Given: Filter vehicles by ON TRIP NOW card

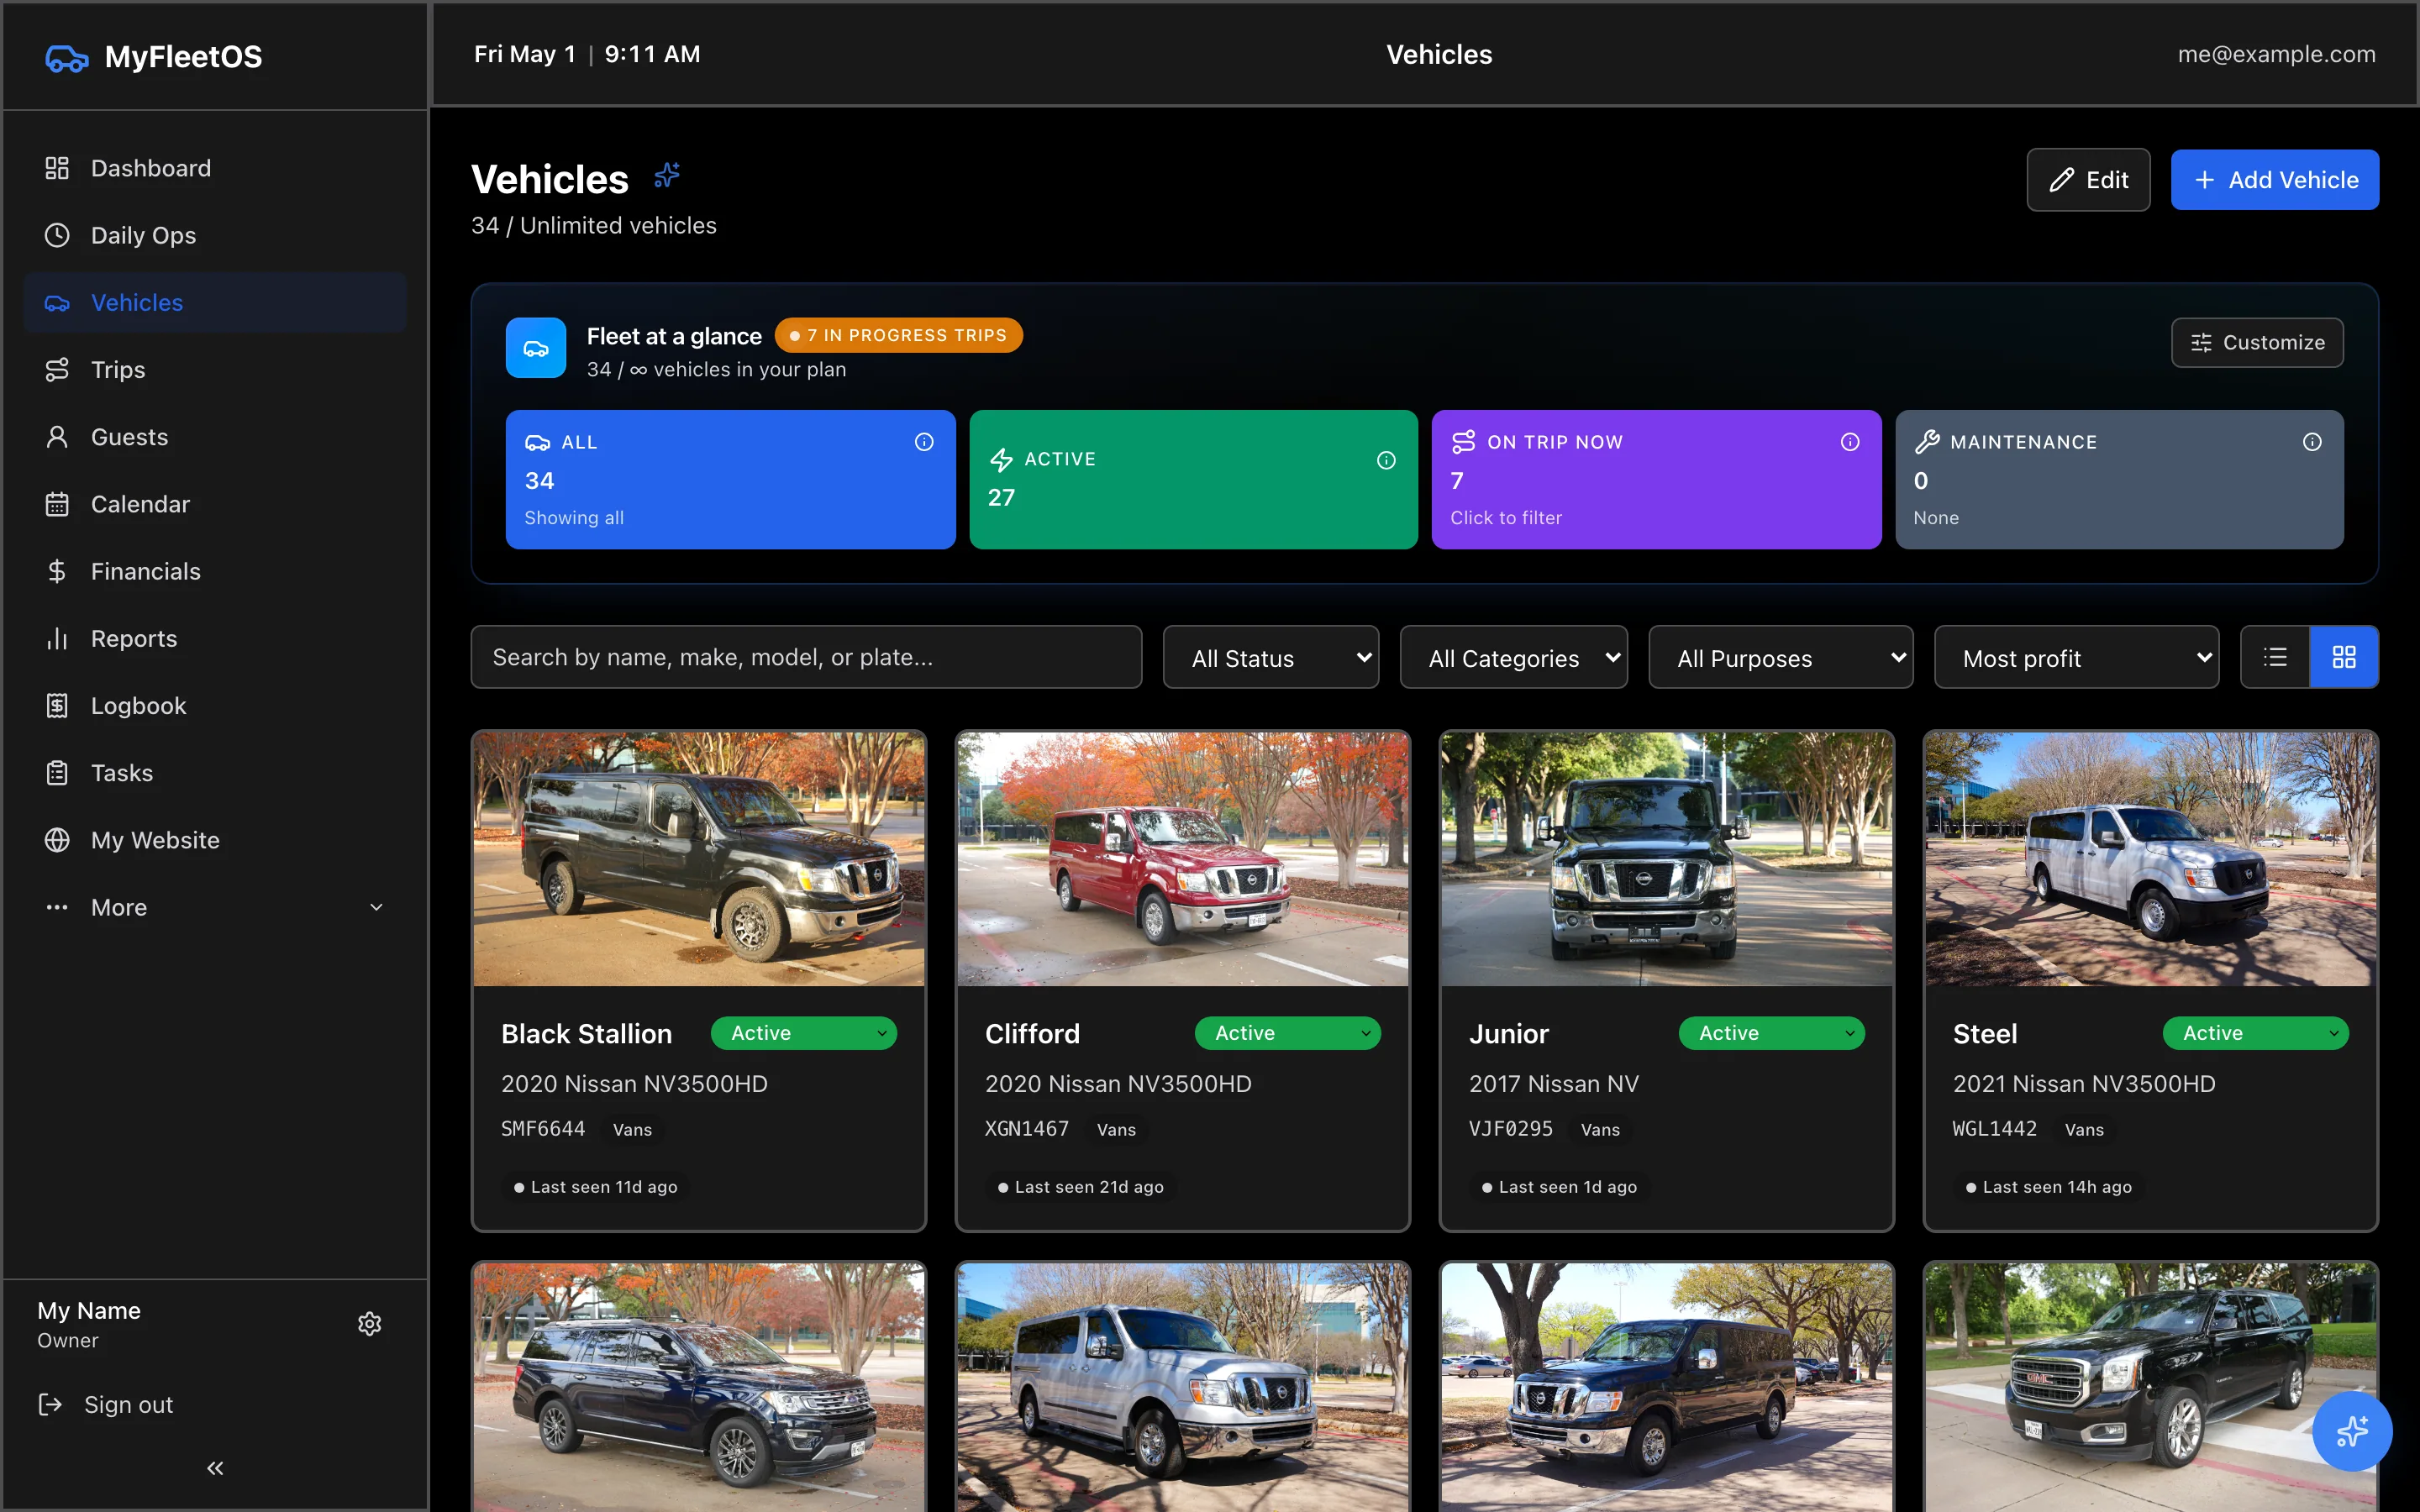Looking at the screenshot, I should (x=1656, y=480).
